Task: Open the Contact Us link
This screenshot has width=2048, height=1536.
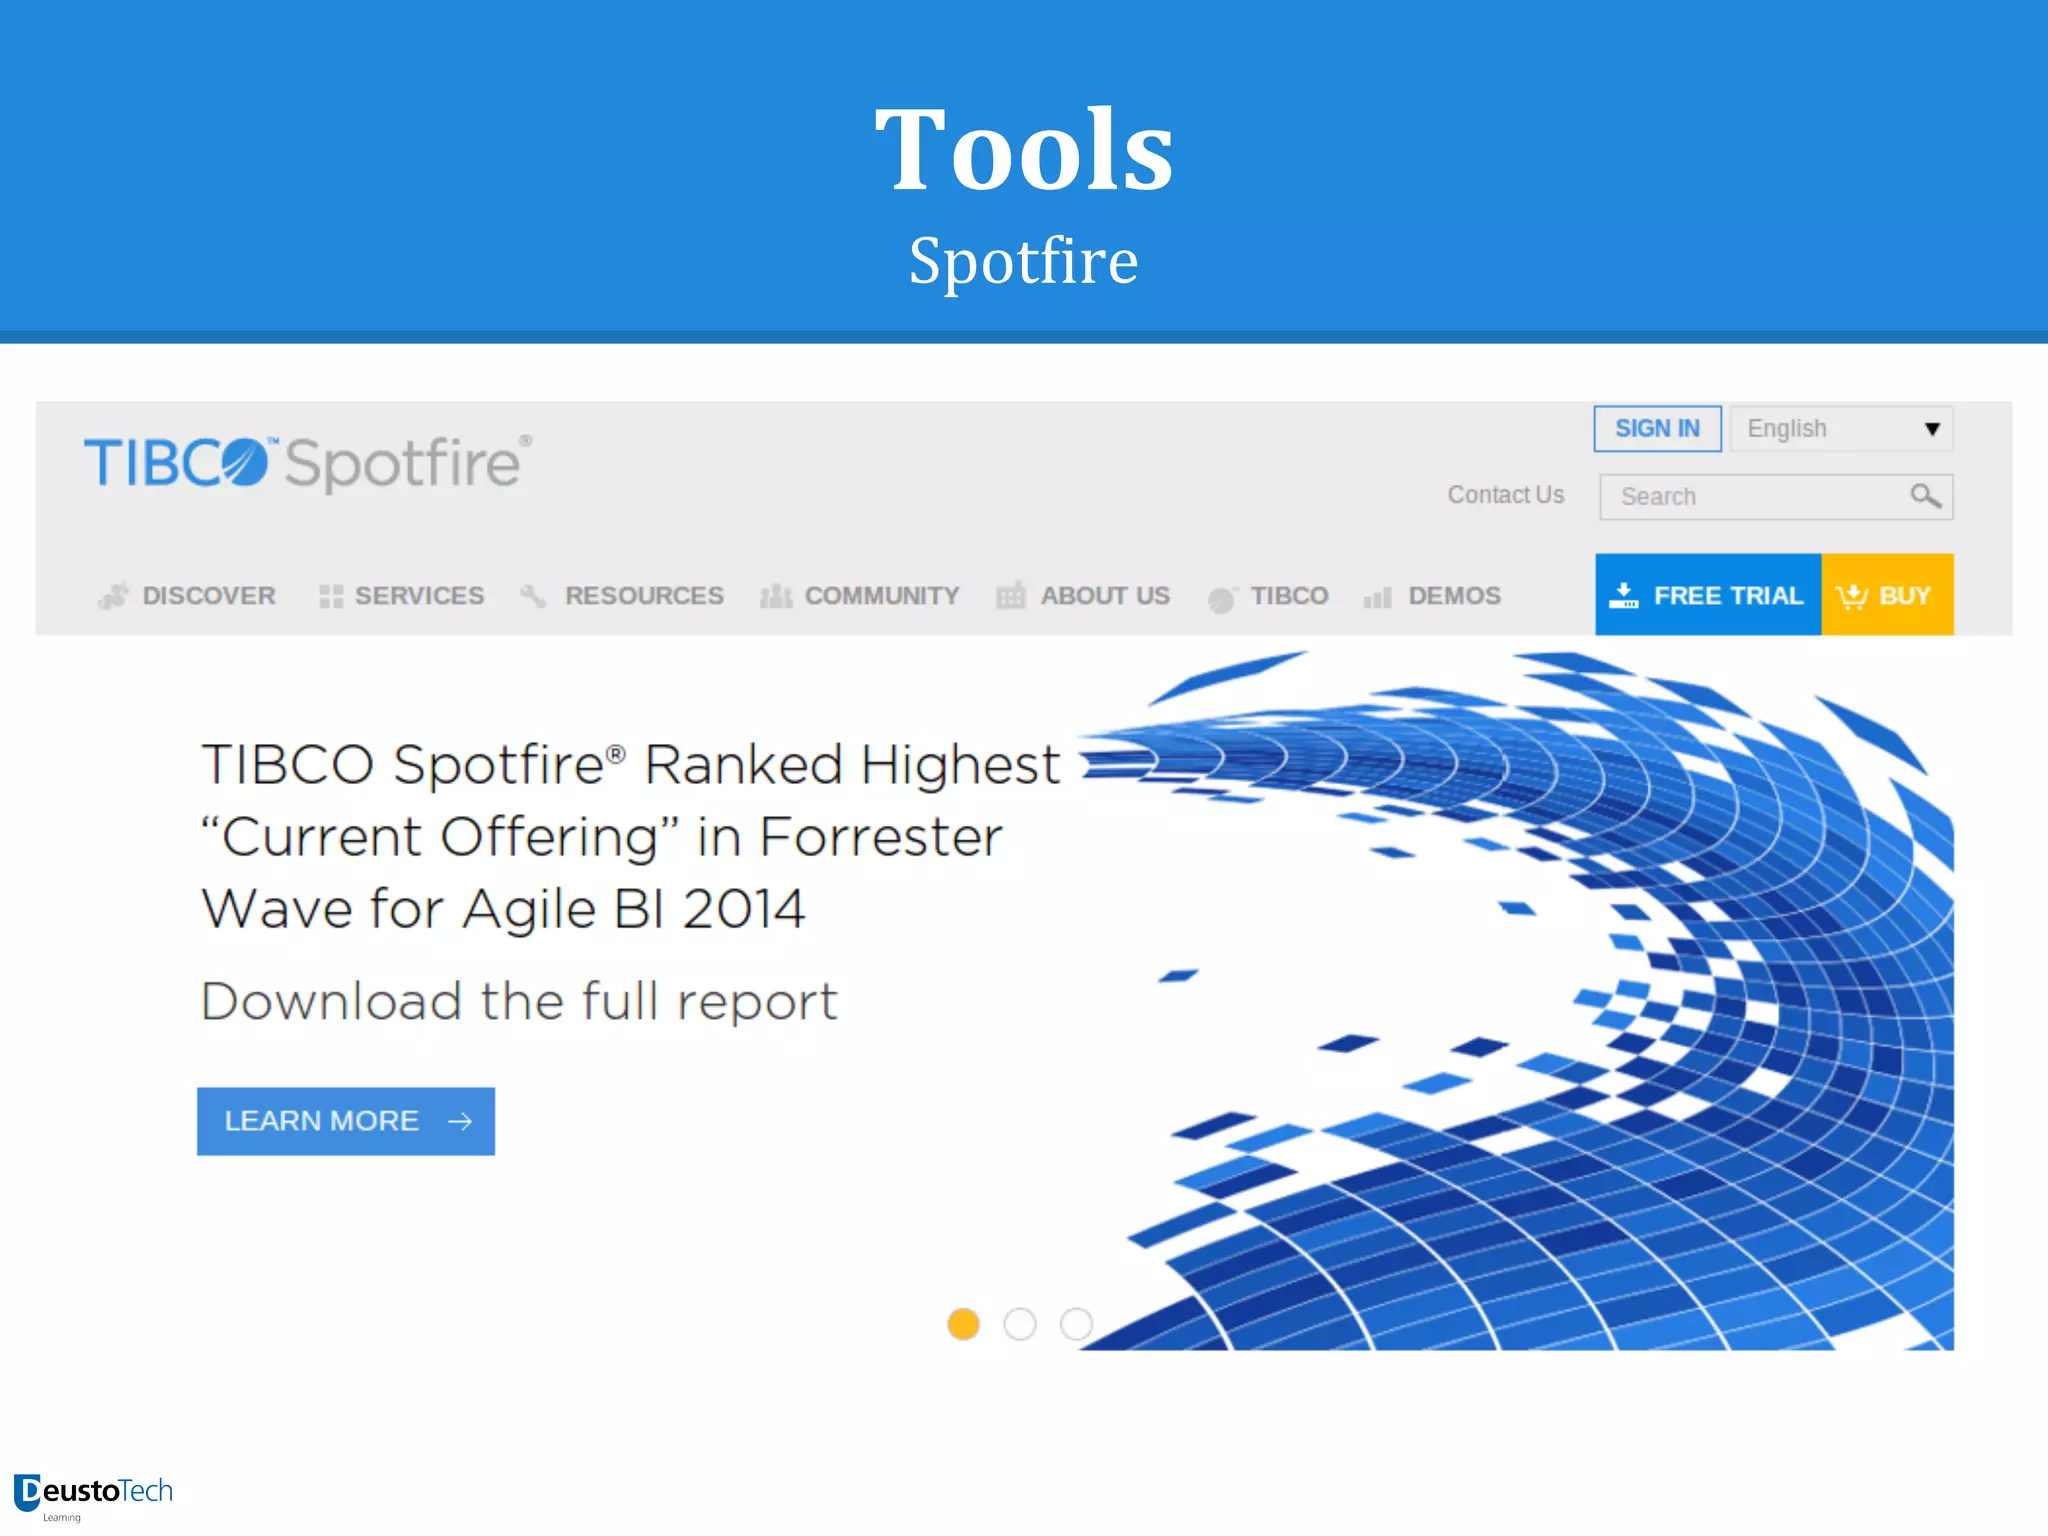Action: pos(1506,495)
